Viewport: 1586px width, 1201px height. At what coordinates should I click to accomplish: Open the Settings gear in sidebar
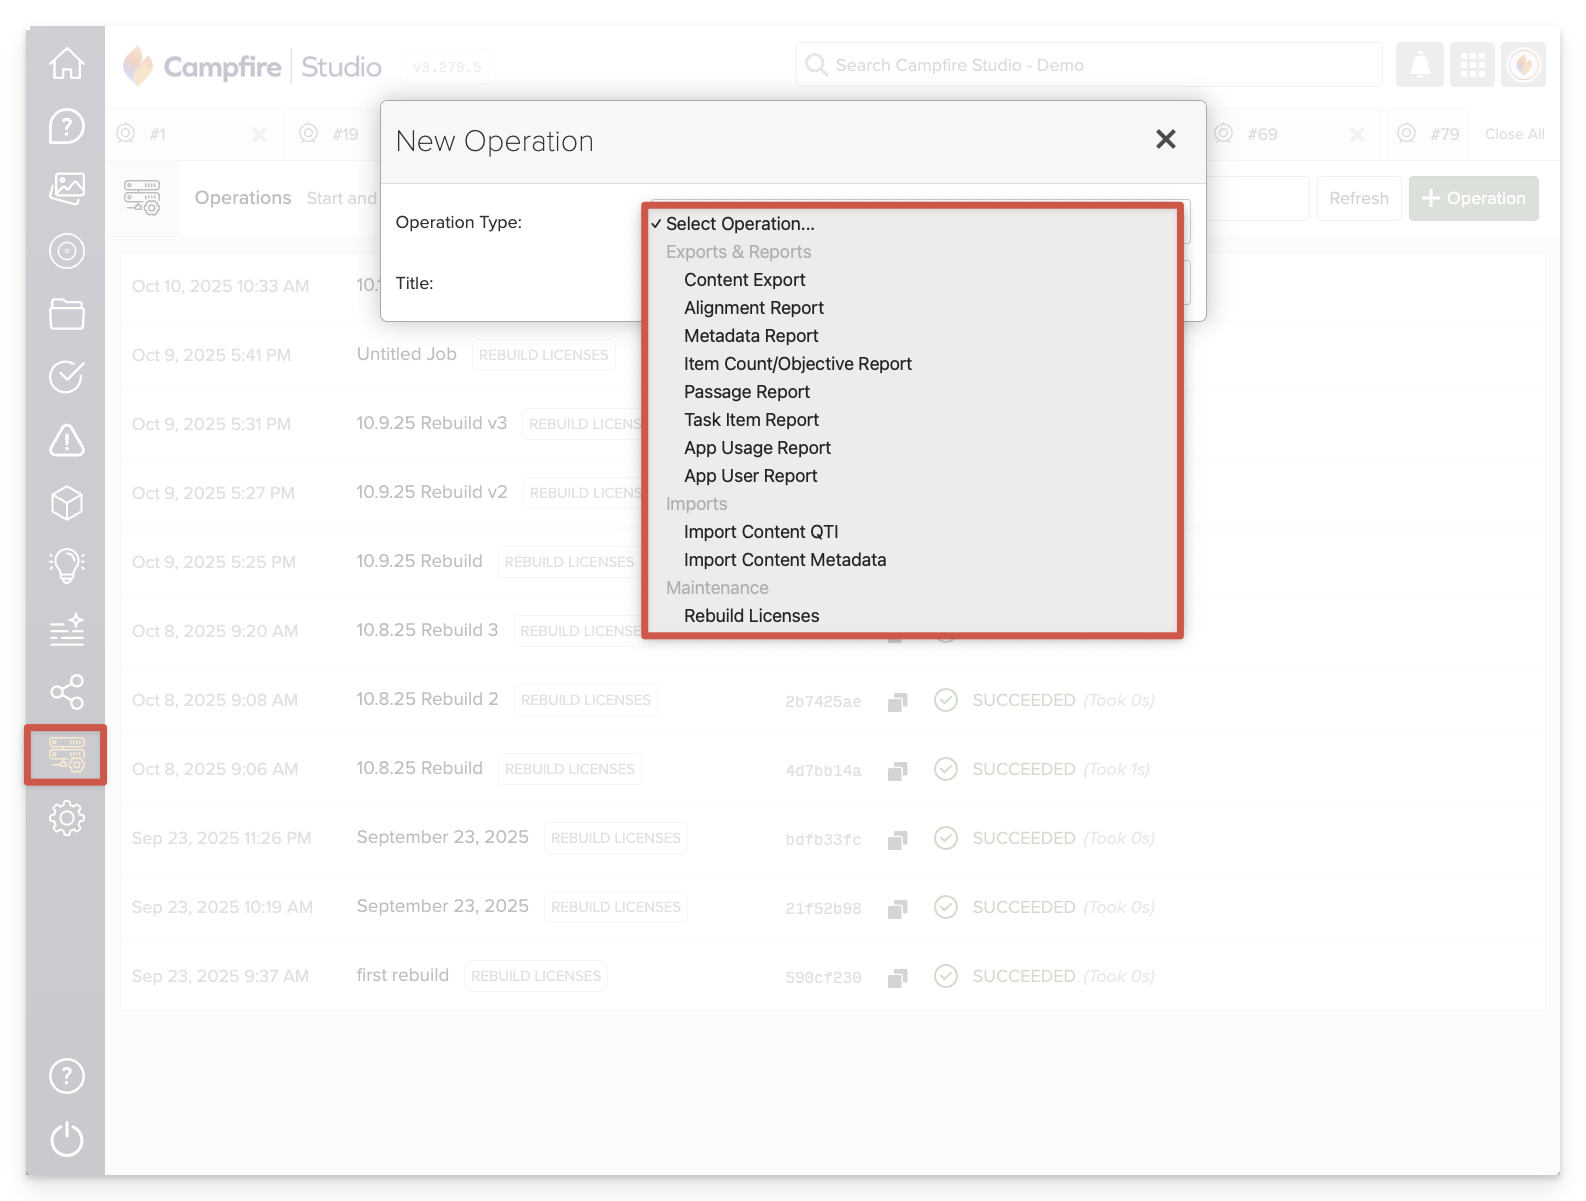[67, 818]
